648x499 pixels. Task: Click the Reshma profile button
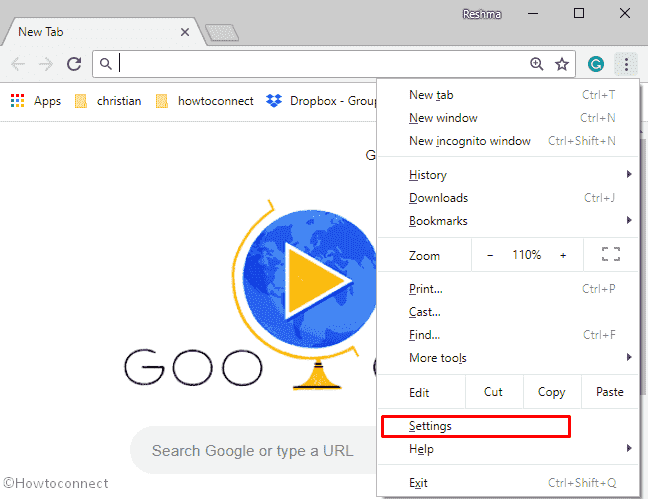(482, 14)
